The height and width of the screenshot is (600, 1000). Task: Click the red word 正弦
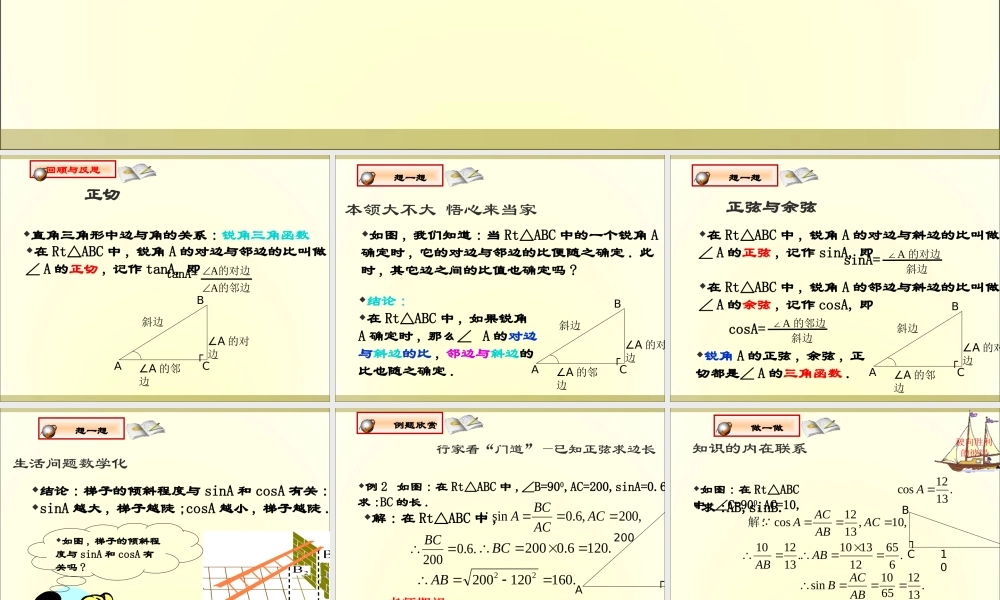point(757,252)
